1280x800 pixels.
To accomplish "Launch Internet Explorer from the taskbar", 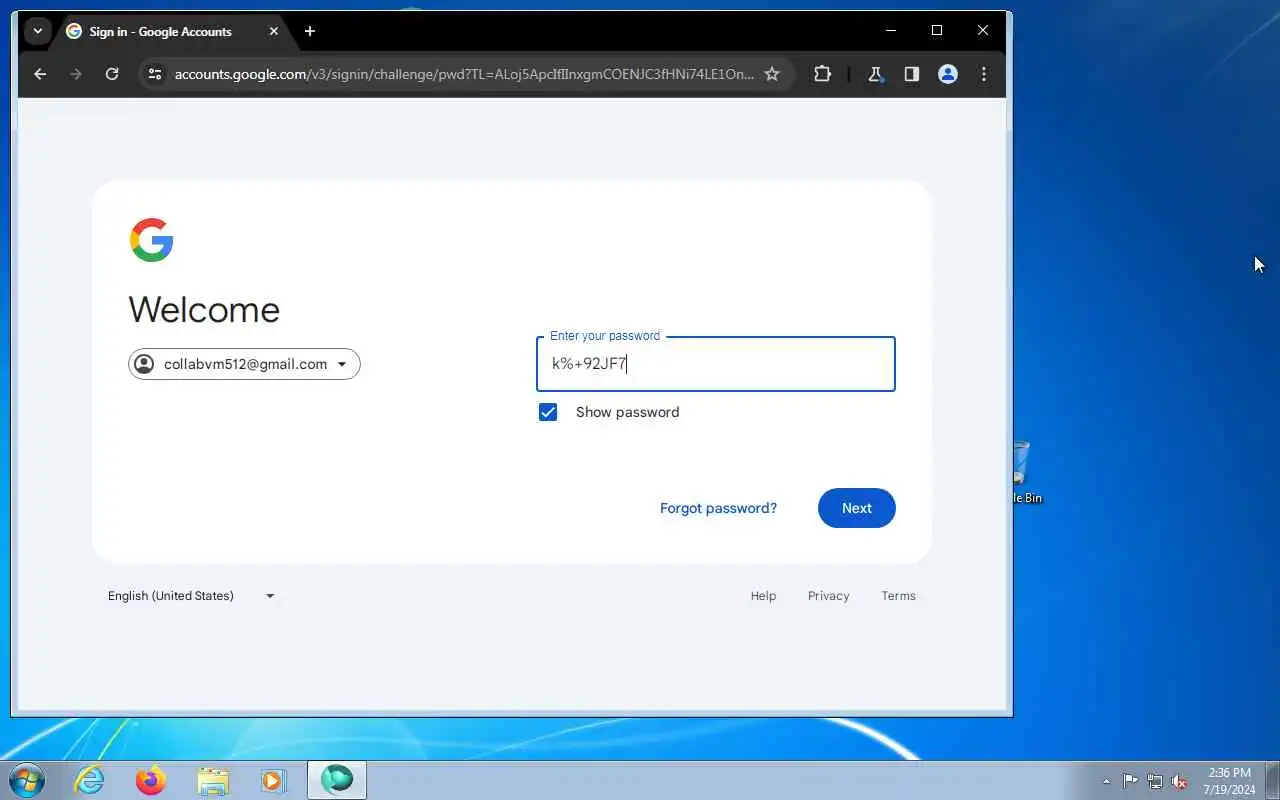I will click(90, 780).
